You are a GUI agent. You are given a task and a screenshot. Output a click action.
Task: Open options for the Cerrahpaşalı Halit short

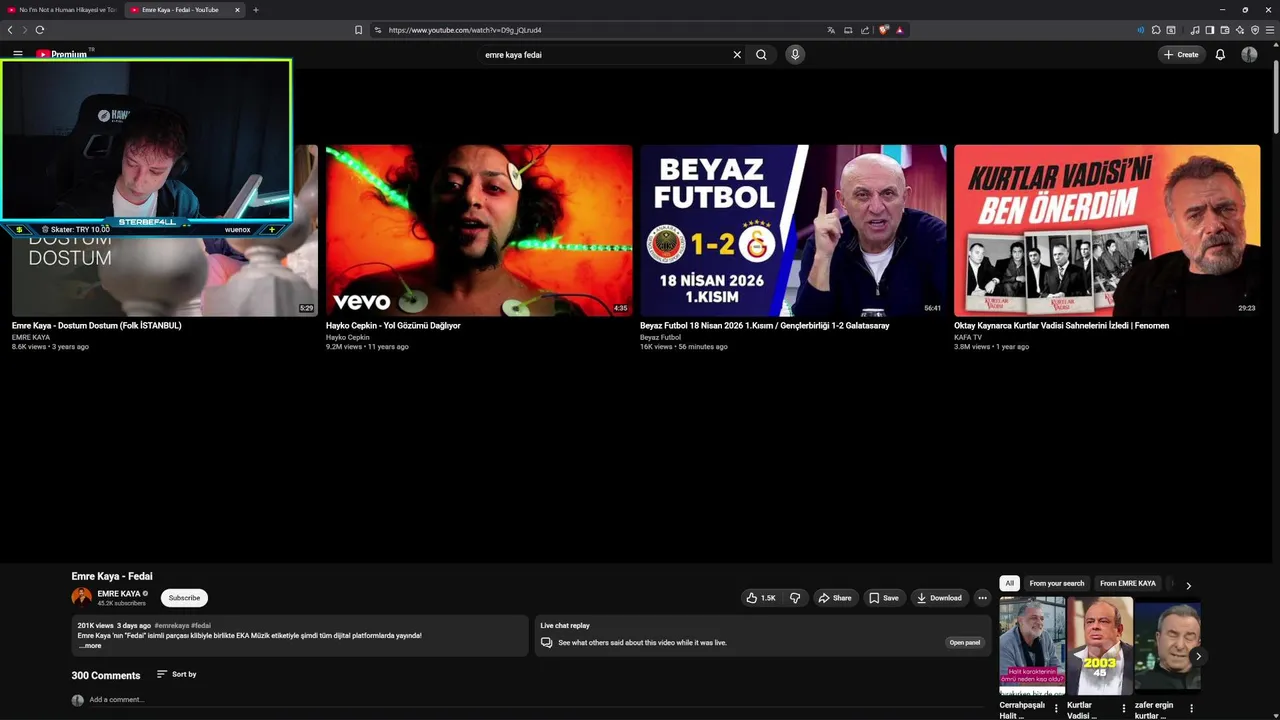[x=1056, y=709]
